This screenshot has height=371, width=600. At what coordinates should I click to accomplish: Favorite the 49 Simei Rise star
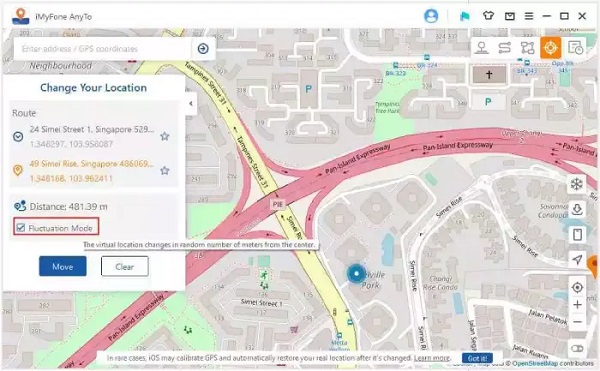(x=165, y=170)
